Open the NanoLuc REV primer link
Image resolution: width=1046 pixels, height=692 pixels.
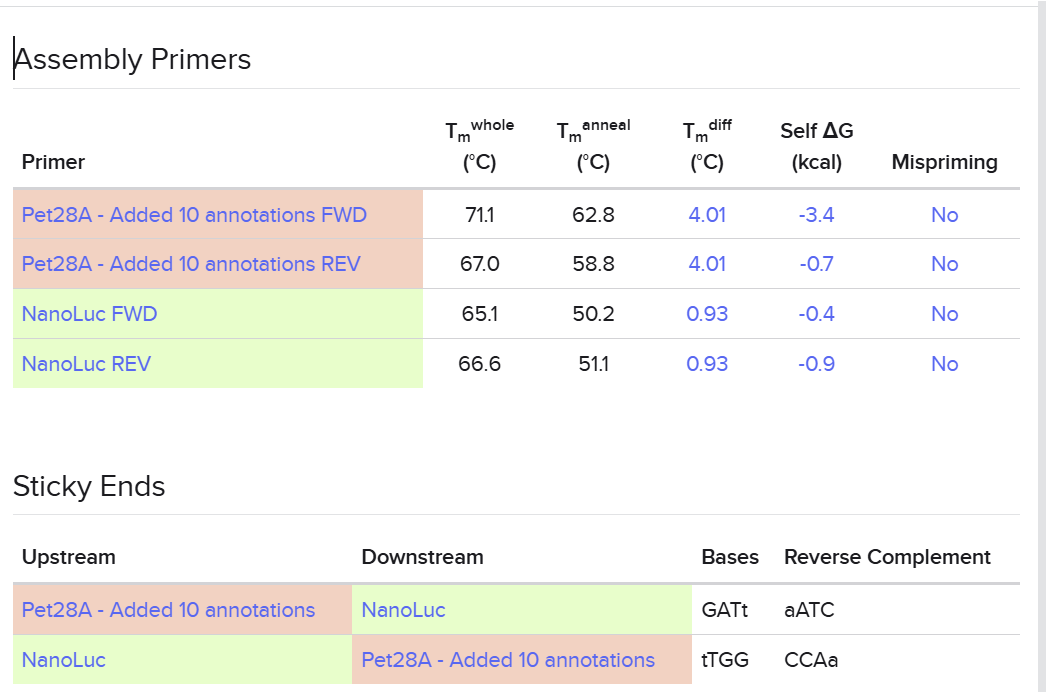[x=86, y=364]
